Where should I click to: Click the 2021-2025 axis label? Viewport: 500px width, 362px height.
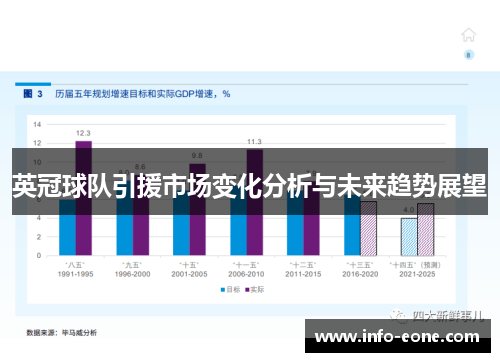417,274
